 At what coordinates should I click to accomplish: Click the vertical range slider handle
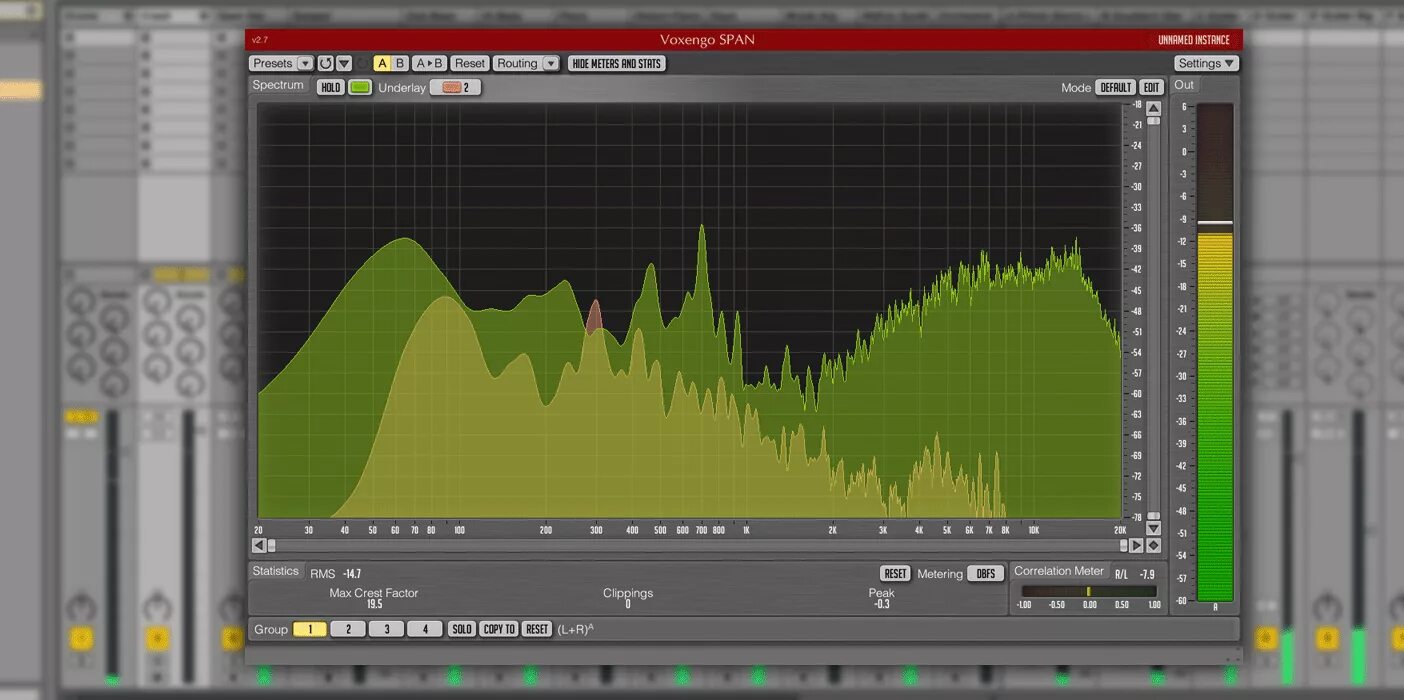1153,120
